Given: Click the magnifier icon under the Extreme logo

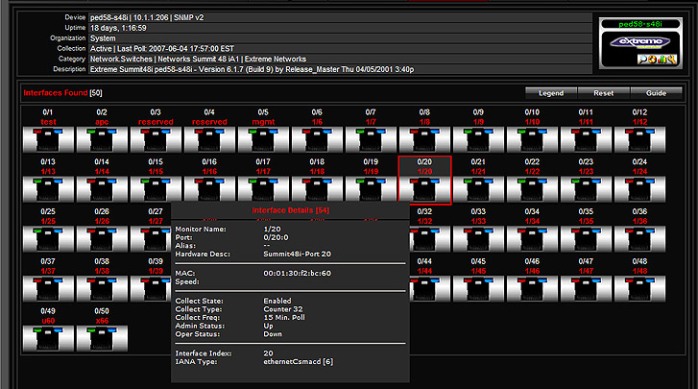Looking at the screenshot, I should (x=642, y=59).
